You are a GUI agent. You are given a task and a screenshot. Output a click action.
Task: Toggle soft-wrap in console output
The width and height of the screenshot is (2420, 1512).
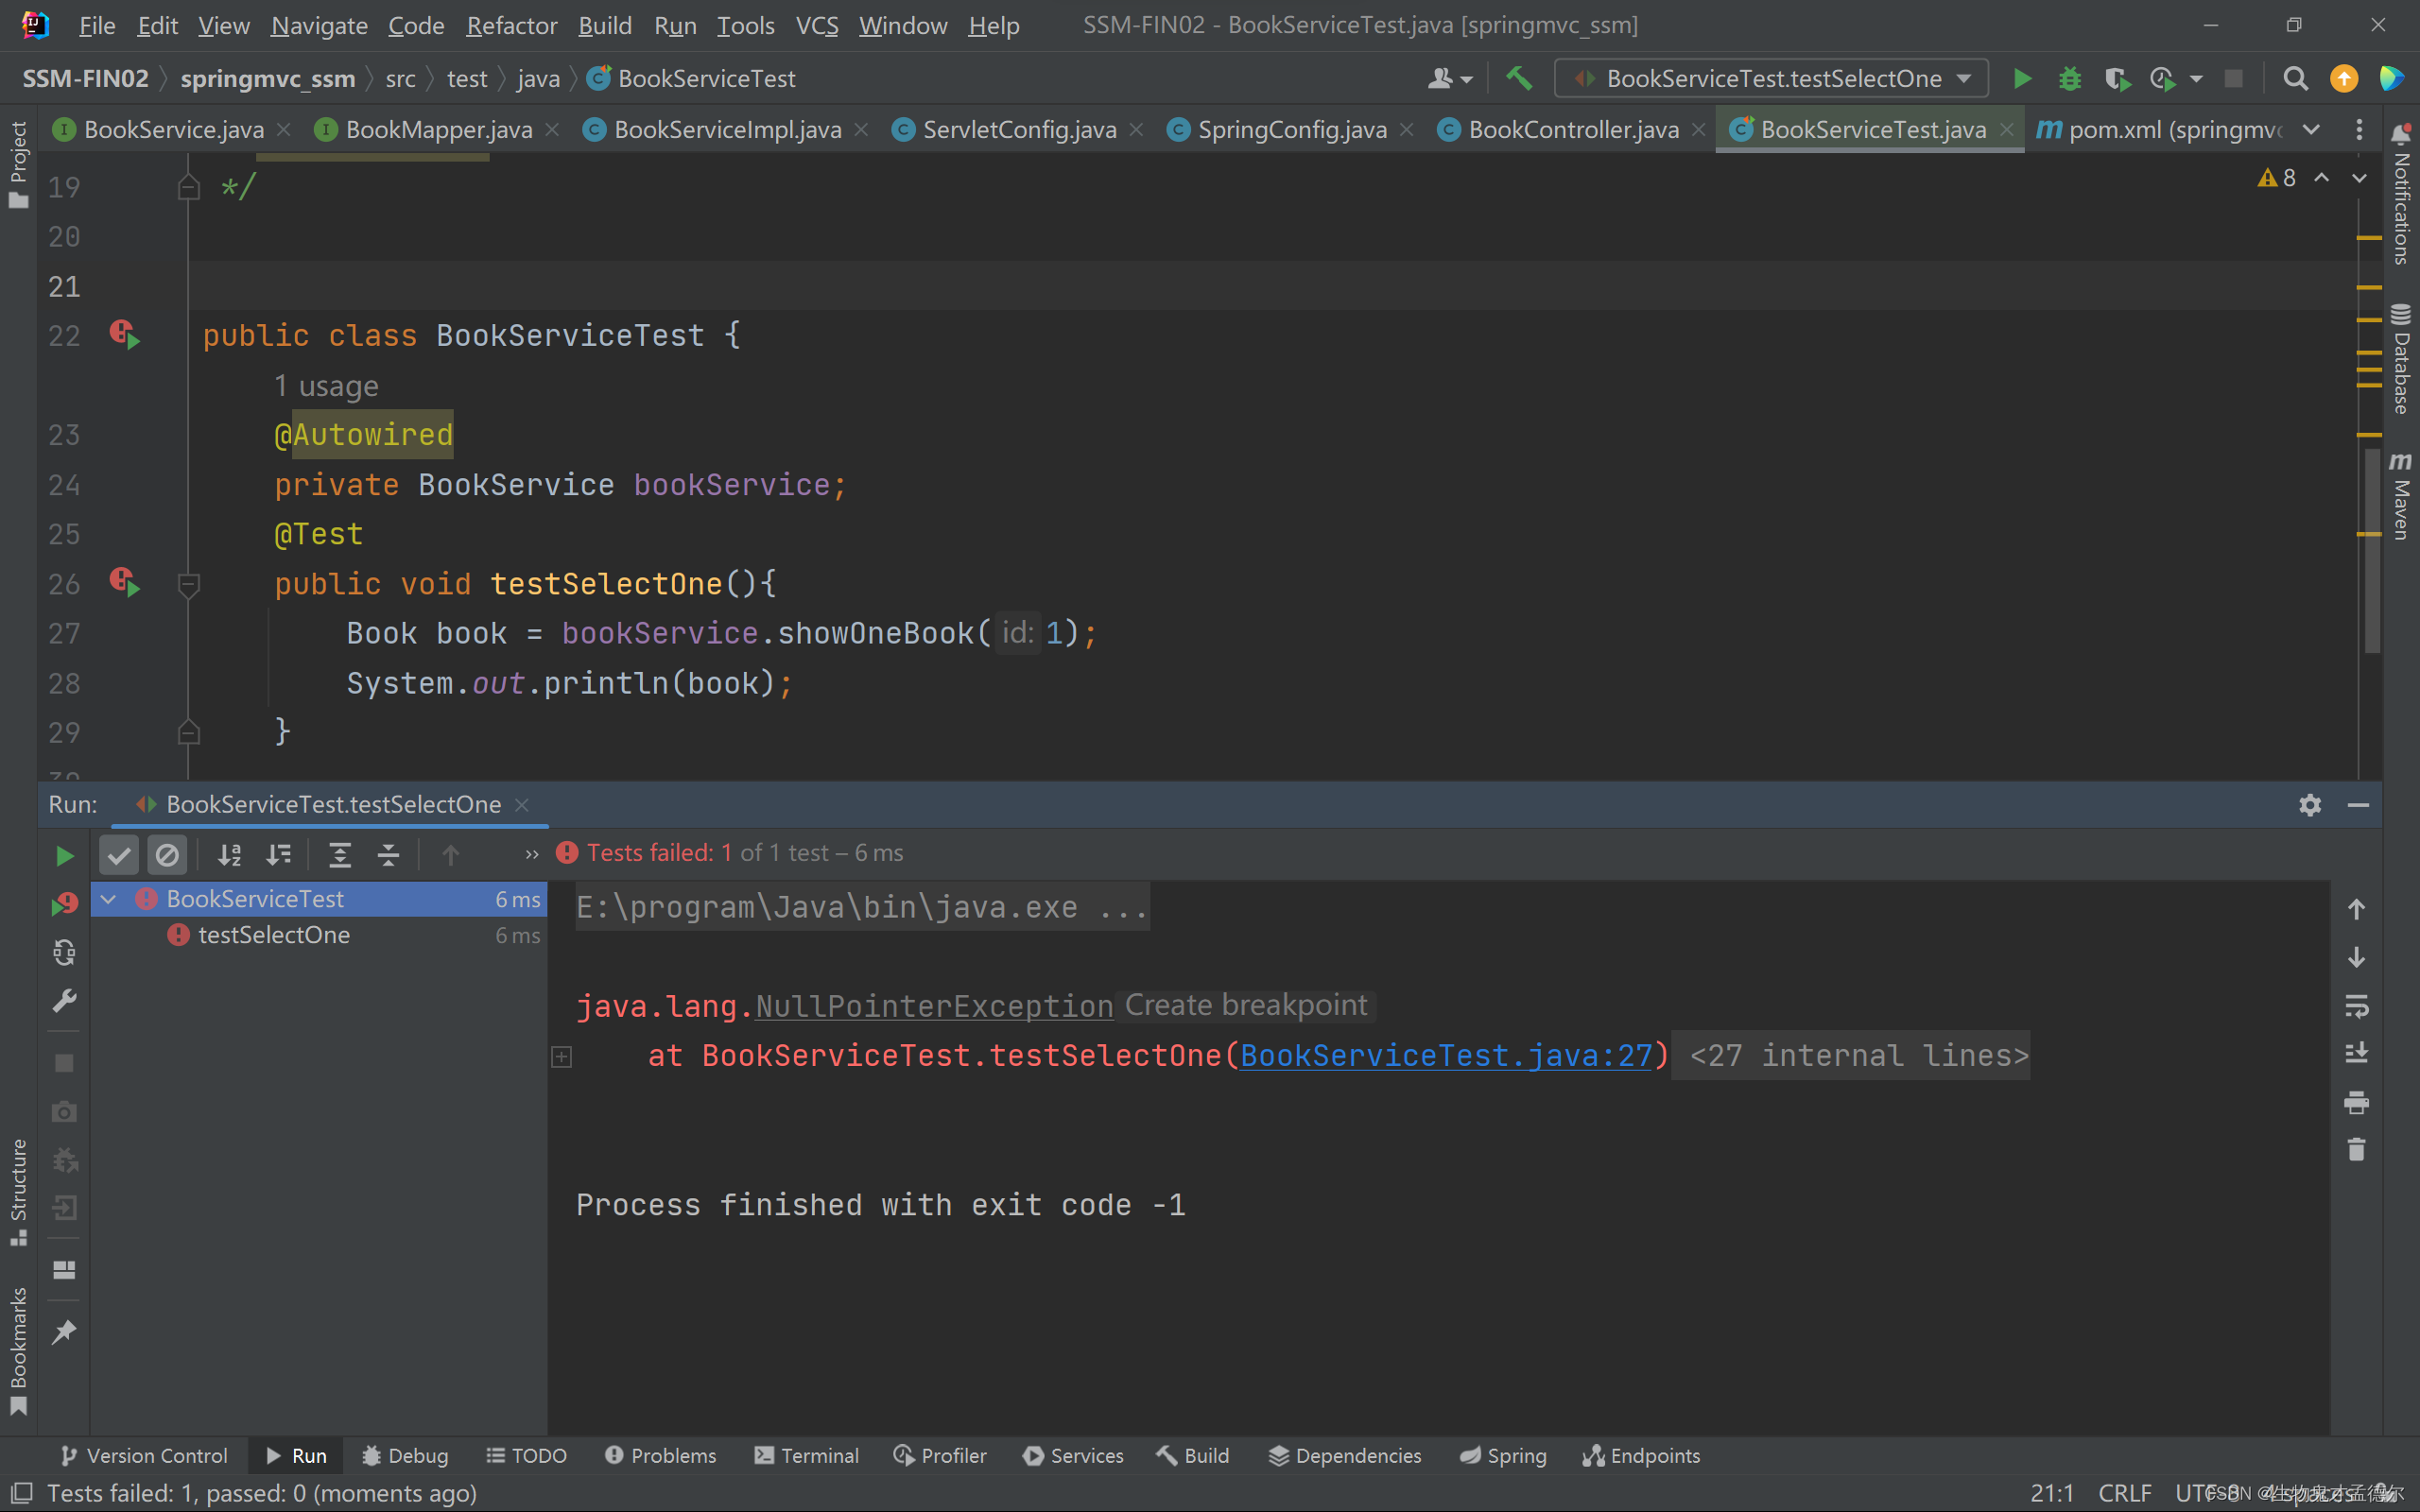2356,1006
